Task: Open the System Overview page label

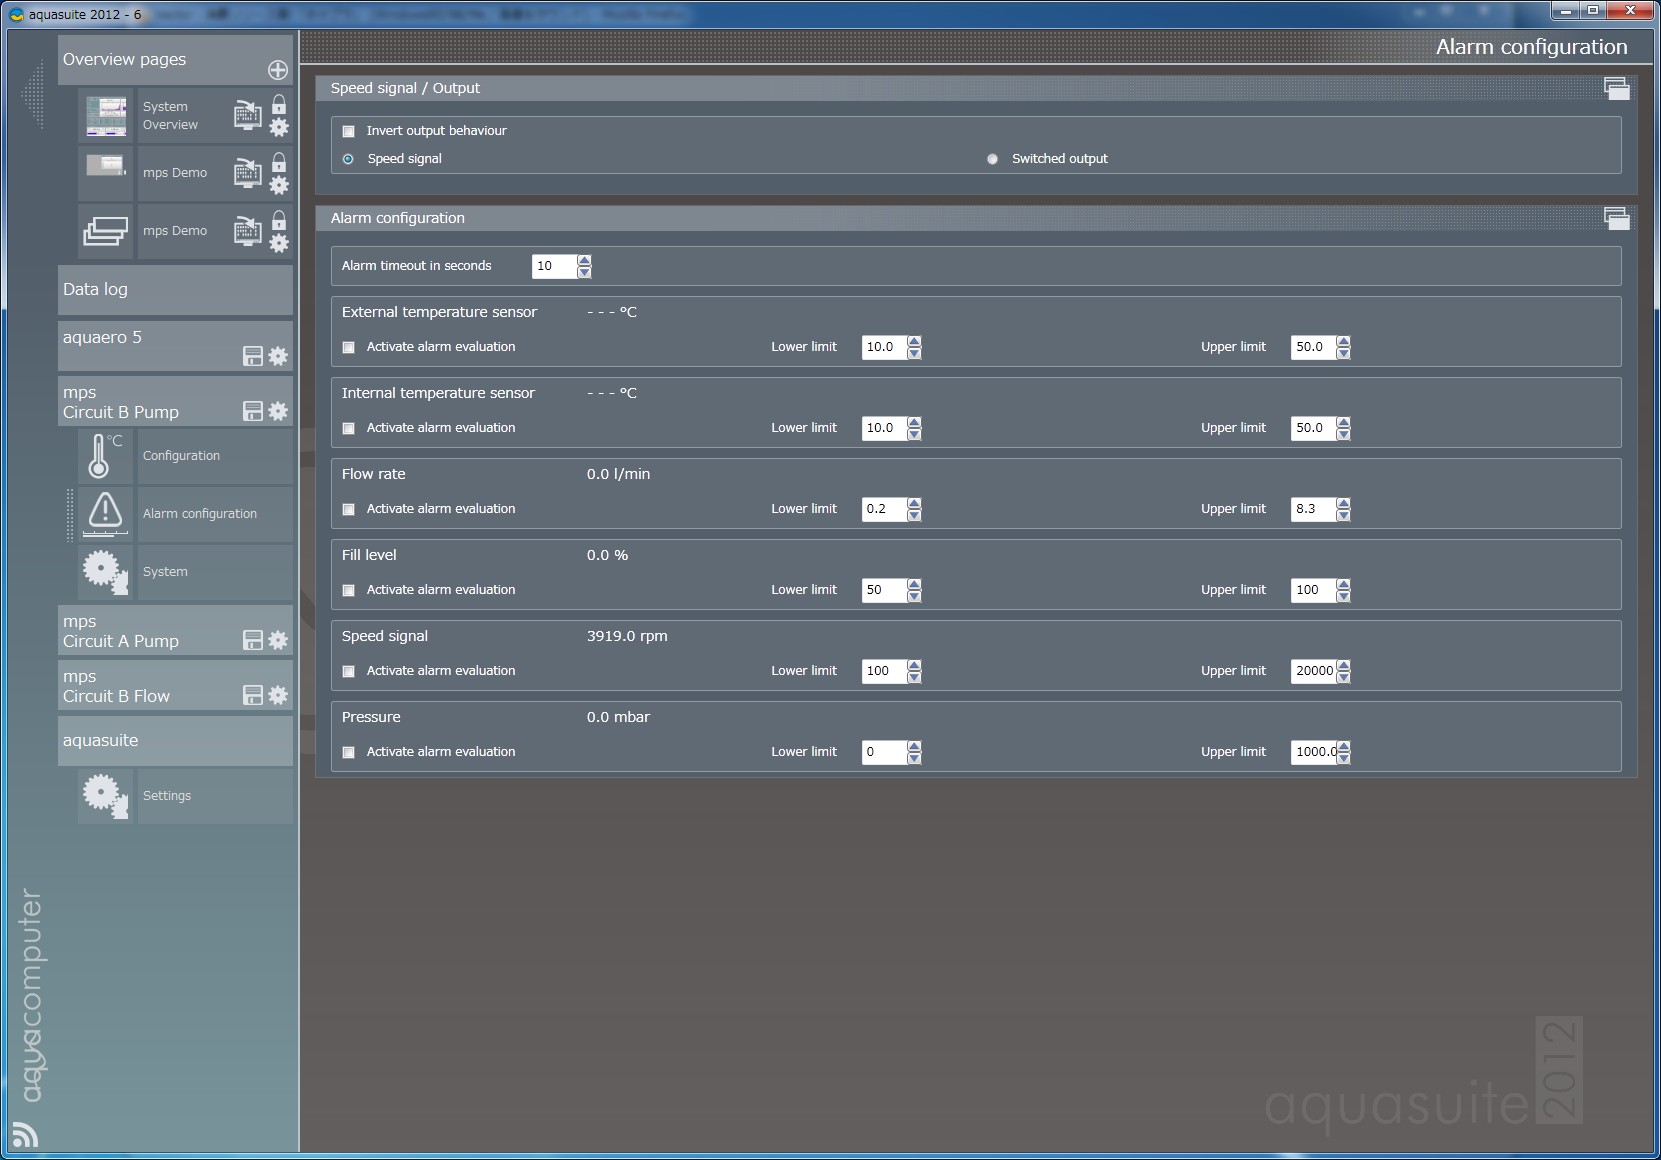Action: [170, 116]
